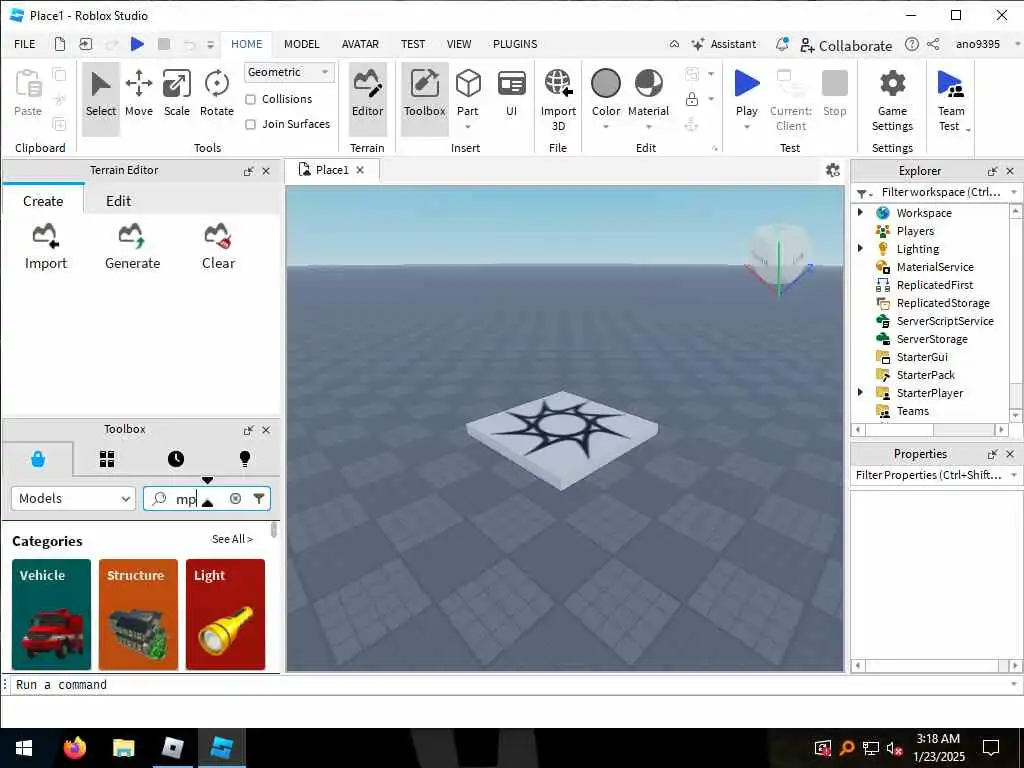
Task: Open Toolbox Marketplace tab
Action: [x=38, y=458]
